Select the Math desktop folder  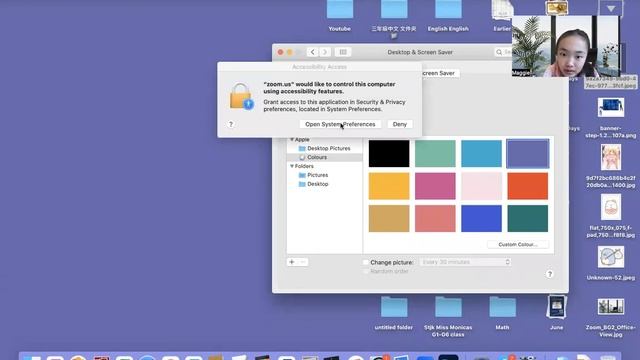502,313
